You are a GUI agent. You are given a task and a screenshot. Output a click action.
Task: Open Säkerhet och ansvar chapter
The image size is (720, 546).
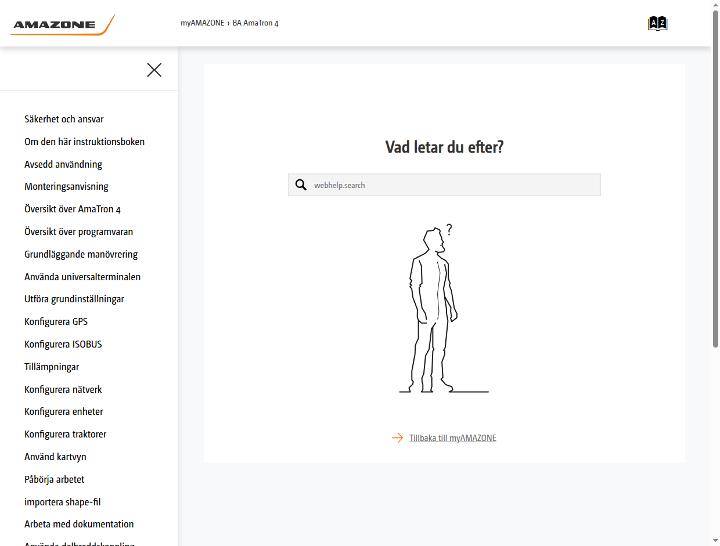click(x=64, y=119)
